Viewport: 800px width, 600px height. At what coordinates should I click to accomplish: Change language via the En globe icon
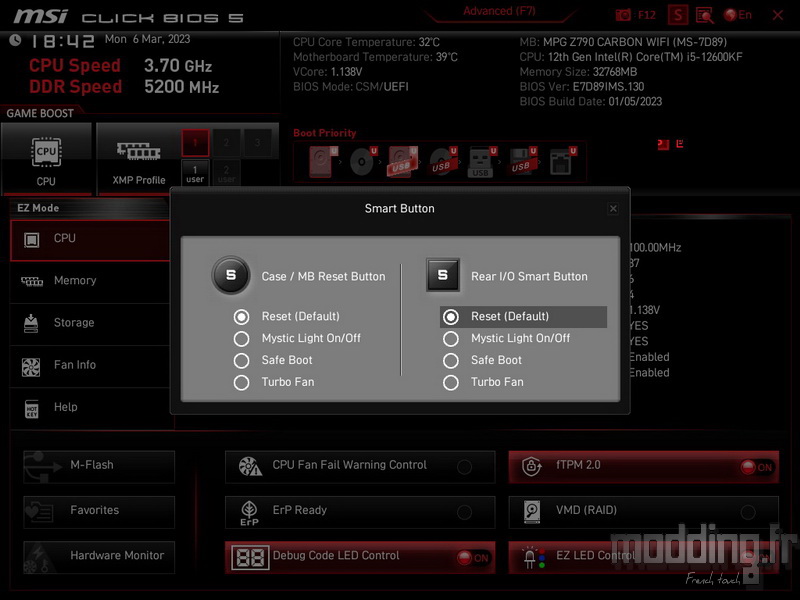pos(738,15)
